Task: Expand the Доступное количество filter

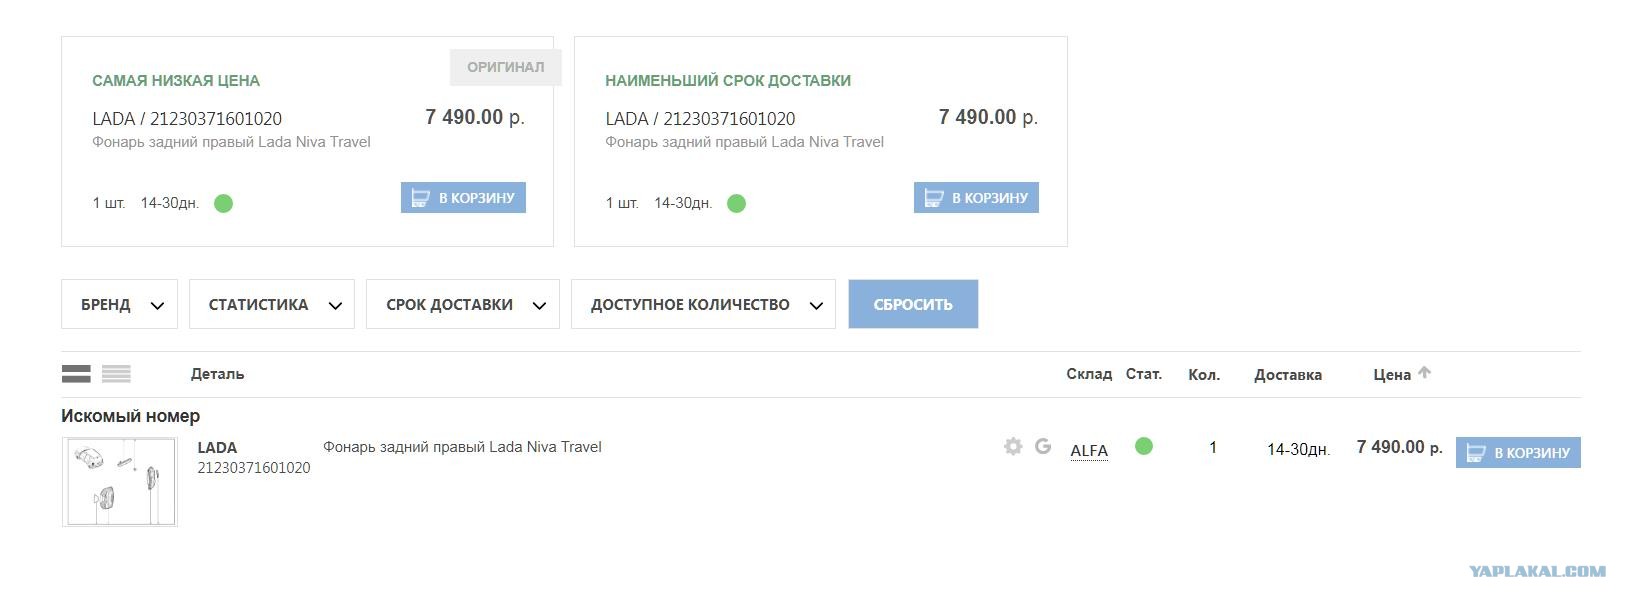Action: pos(703,304)
